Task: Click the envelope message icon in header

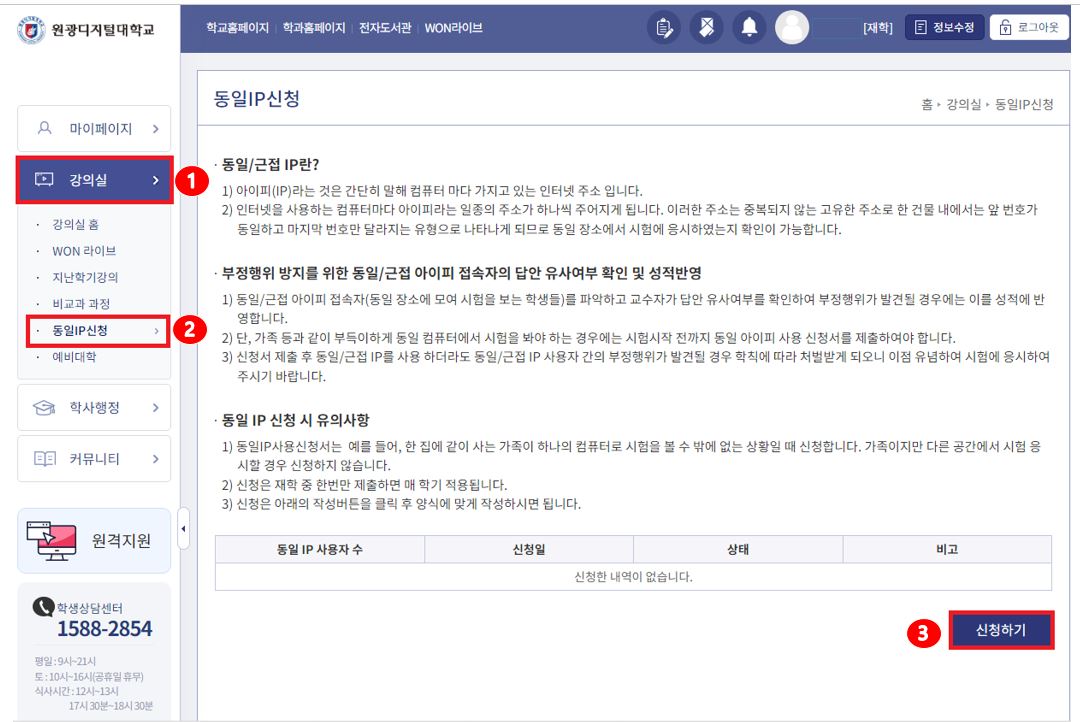Action: (706, 28)
